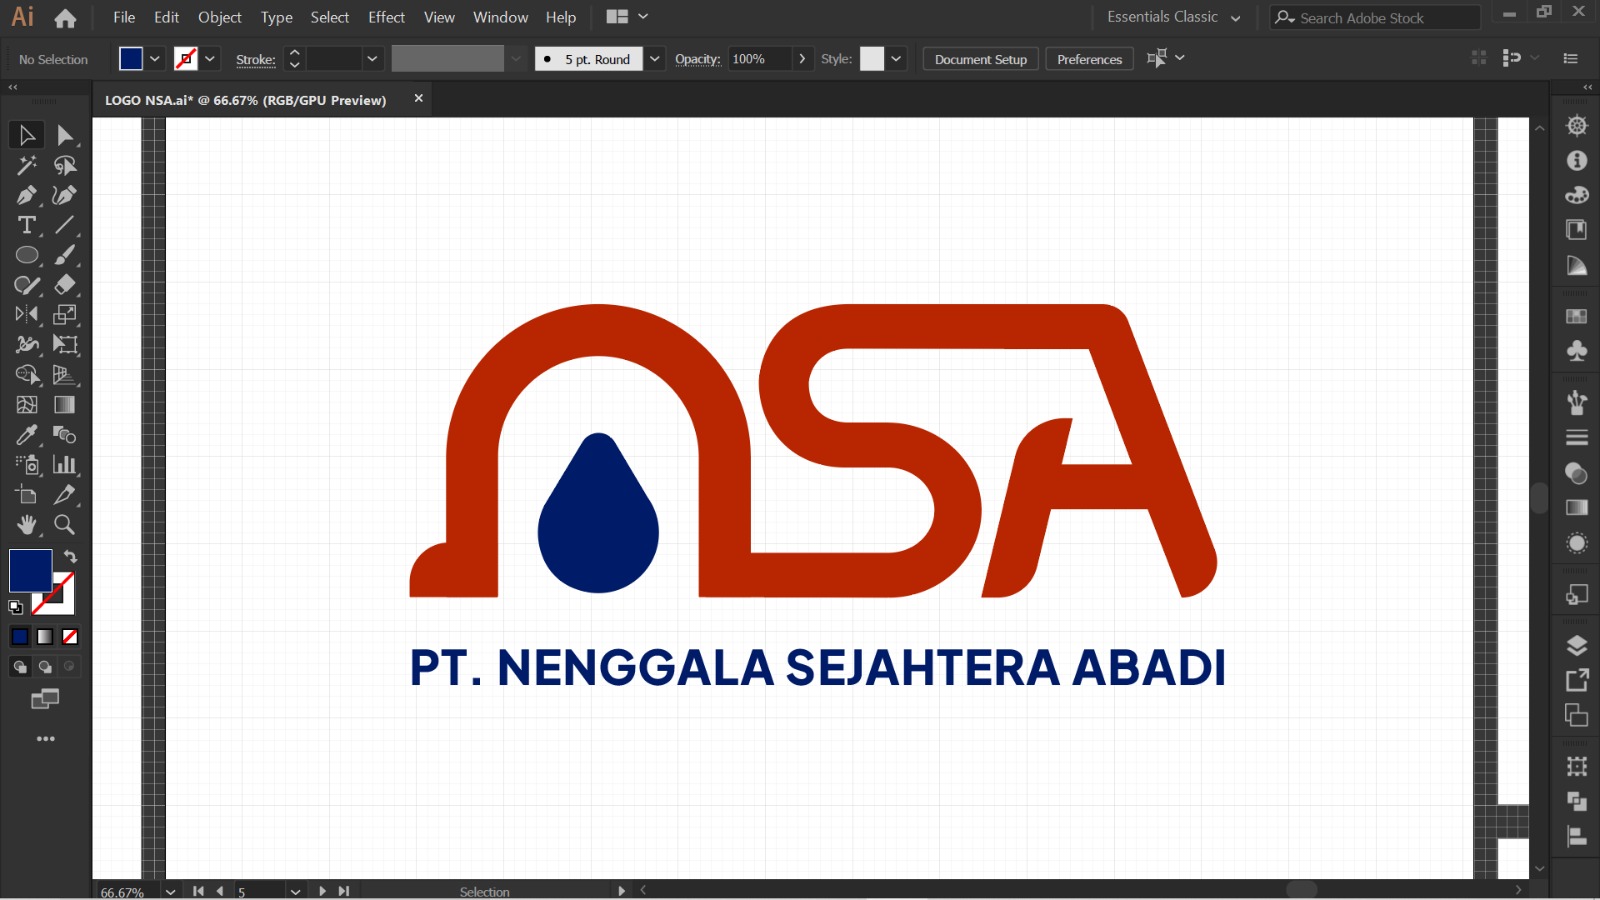Open the Object menu
The height and width of the screenshot is (900, 1600).
220,17
